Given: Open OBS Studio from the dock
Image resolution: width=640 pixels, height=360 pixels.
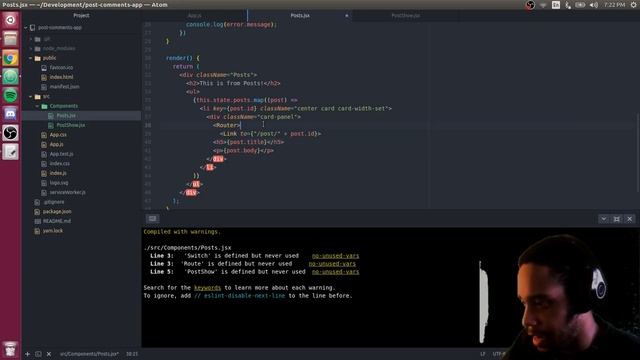Looking at the screenshot, I should pyautogui.click(x=10, y=133).
